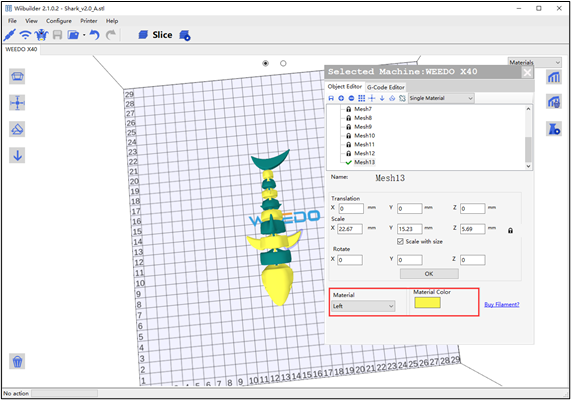
Task: Click the yellow Material Color swatch
Action: tap(427, 303)
